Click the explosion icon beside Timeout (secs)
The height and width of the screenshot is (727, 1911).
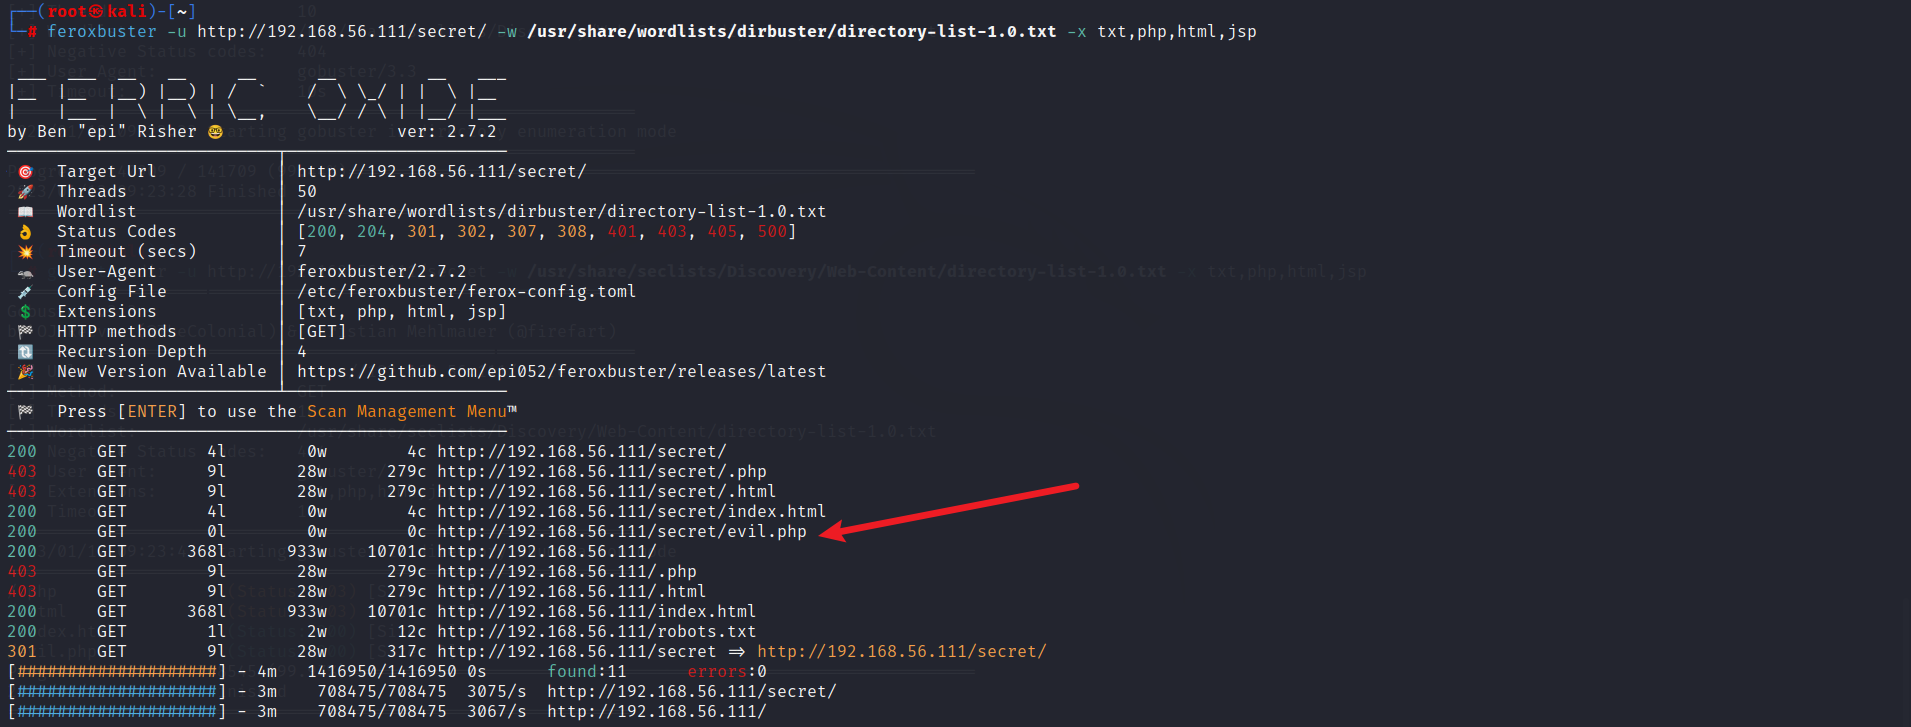coord(25,252)
